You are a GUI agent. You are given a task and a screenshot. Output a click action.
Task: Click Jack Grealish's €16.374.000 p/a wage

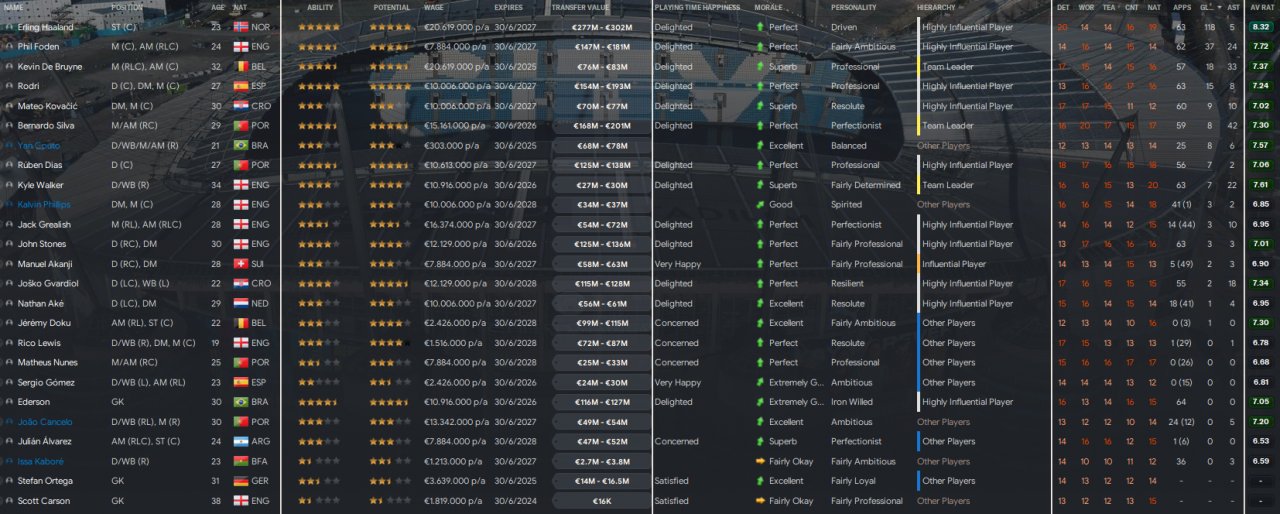456,225
